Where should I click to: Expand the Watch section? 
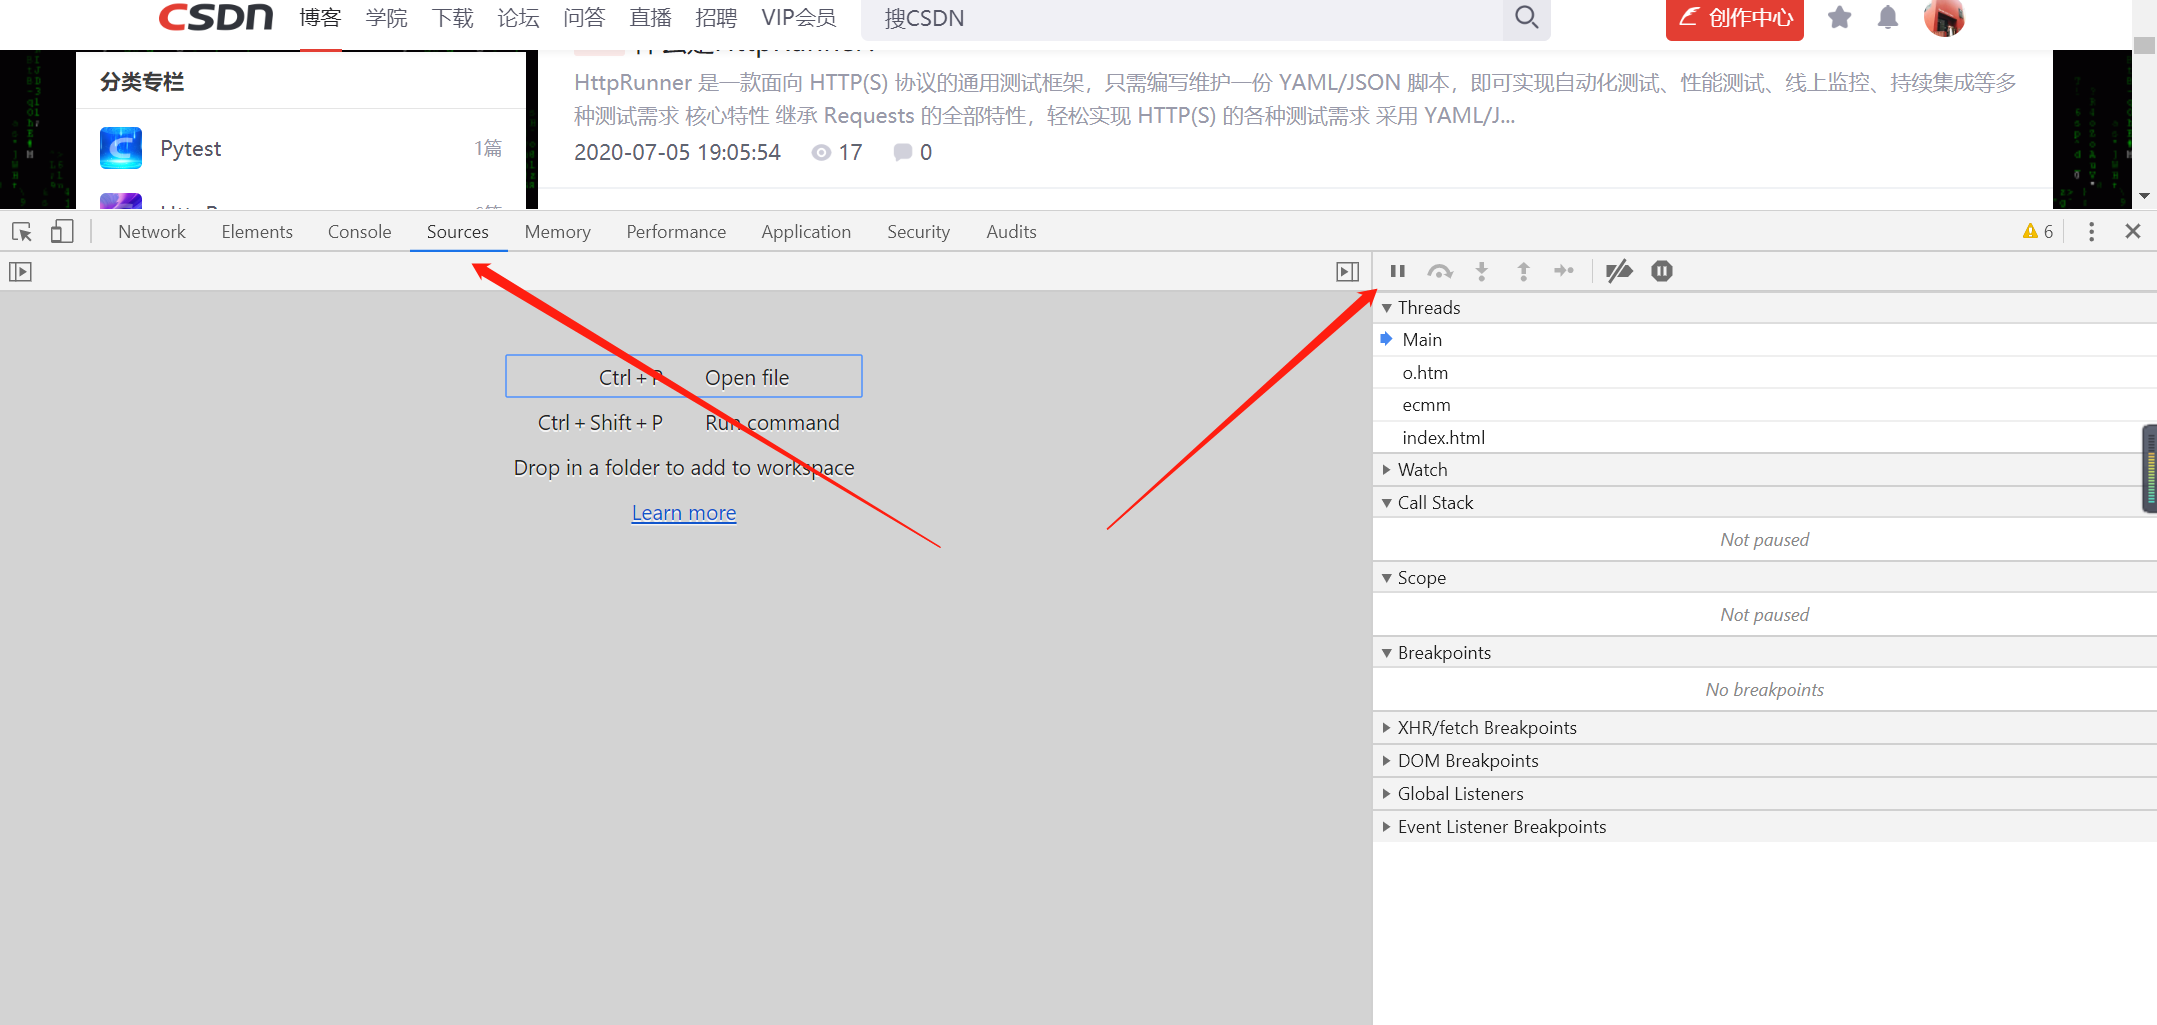1387,470
